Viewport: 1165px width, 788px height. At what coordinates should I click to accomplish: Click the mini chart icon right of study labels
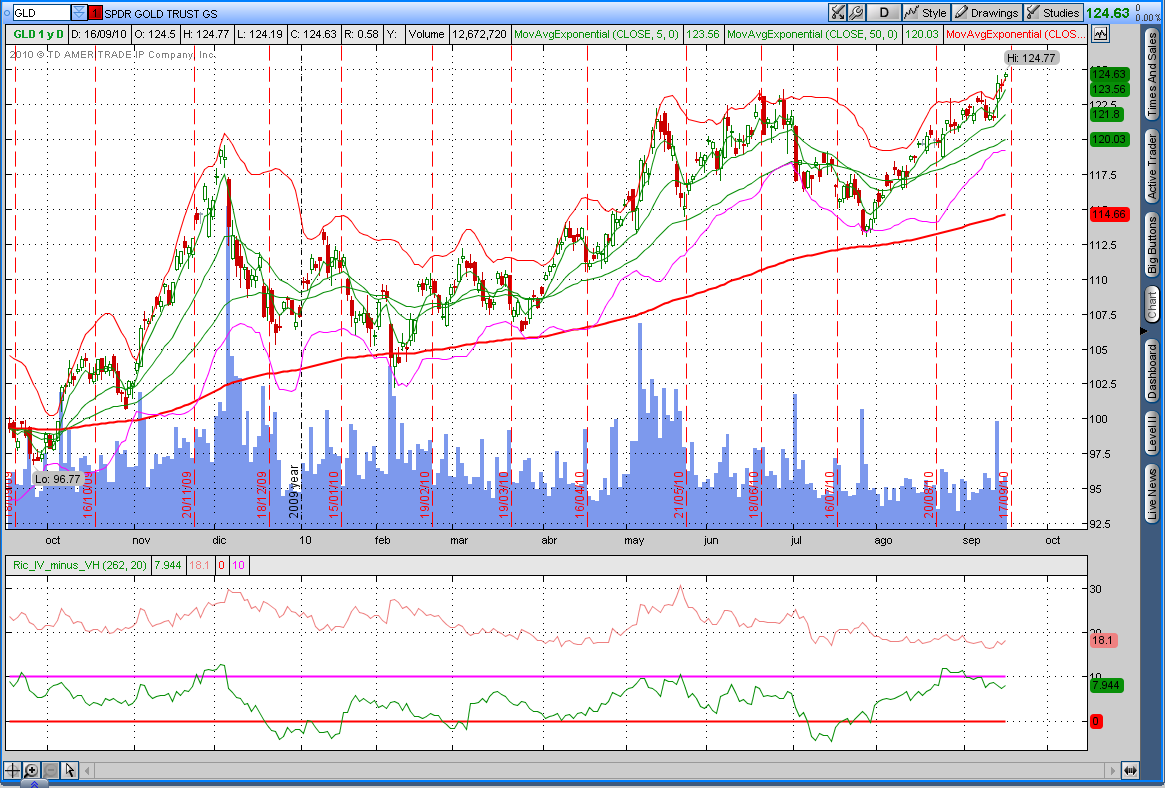tap(1100, 33)
